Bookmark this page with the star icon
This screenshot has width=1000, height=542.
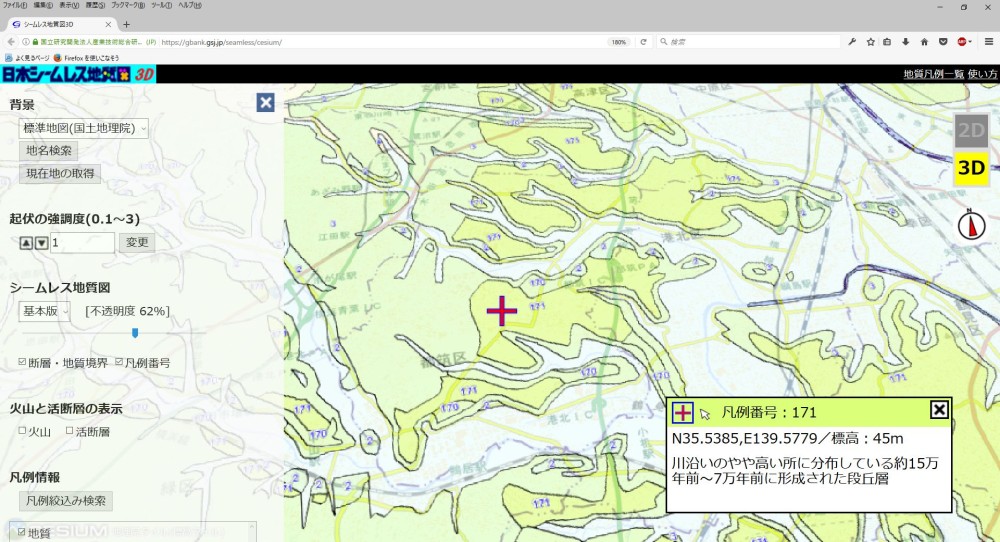pos(870,42)
